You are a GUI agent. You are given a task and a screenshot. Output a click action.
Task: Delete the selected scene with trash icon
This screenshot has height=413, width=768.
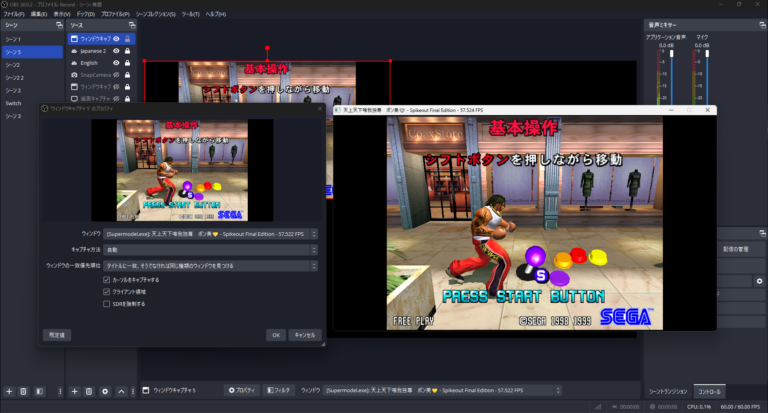(23, 391)
